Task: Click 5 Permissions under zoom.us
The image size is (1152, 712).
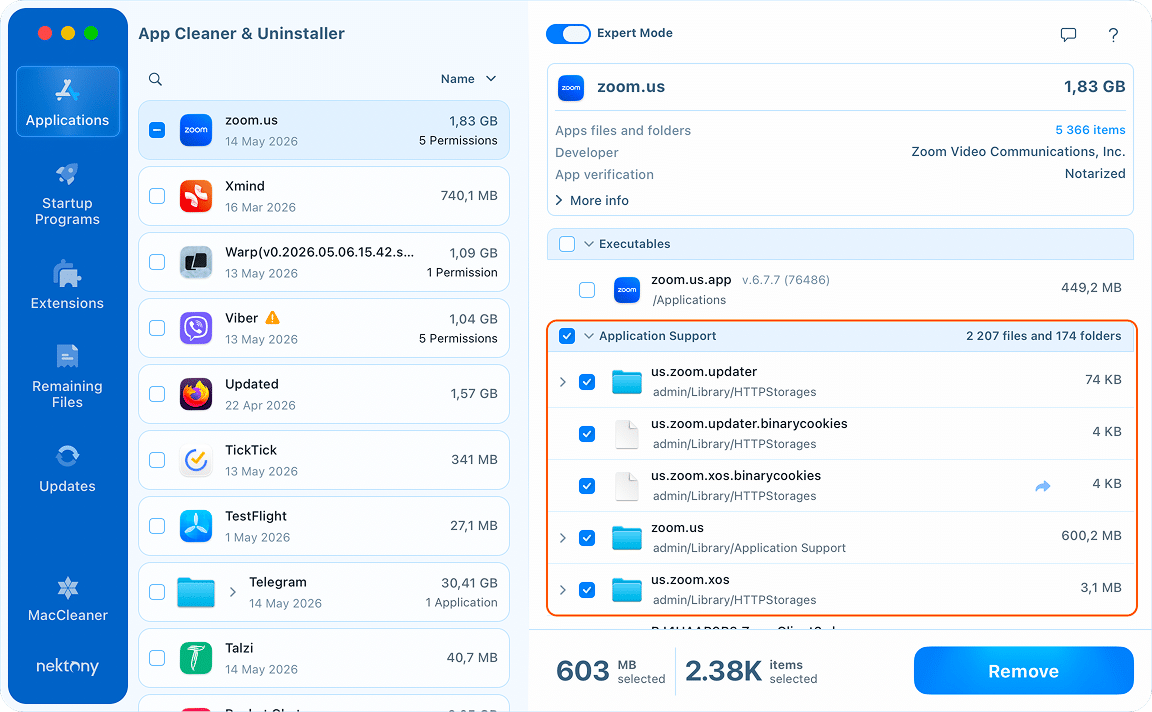Action: pos(458,140)
